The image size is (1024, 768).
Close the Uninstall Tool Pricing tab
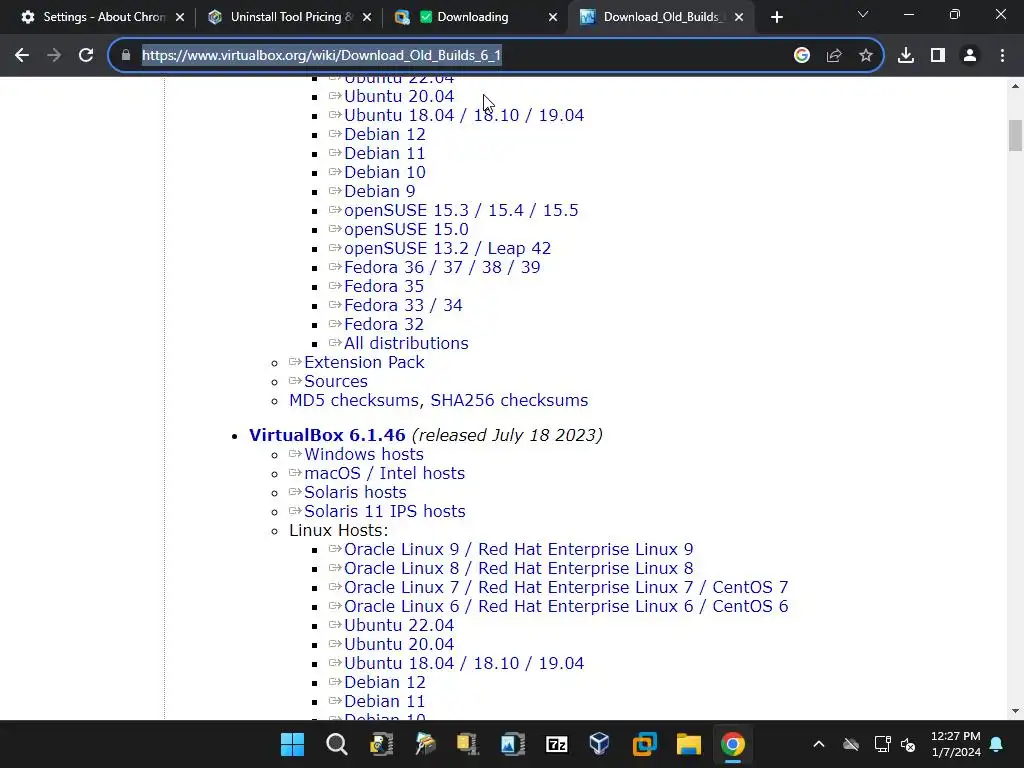coord(367,18)
